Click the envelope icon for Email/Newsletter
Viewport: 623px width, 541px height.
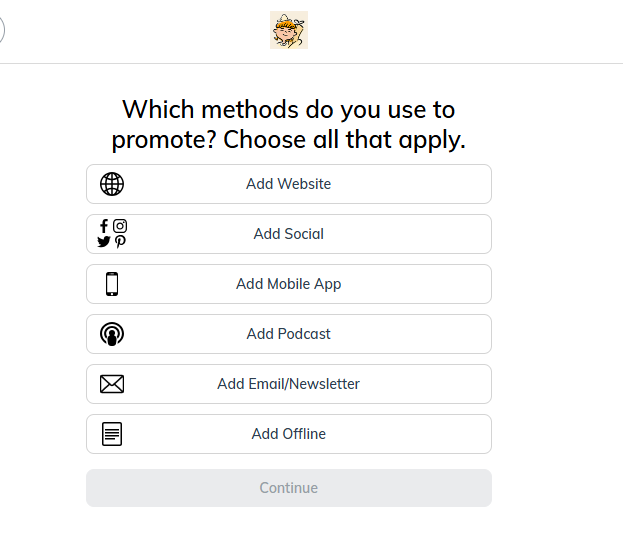[112, 384]
